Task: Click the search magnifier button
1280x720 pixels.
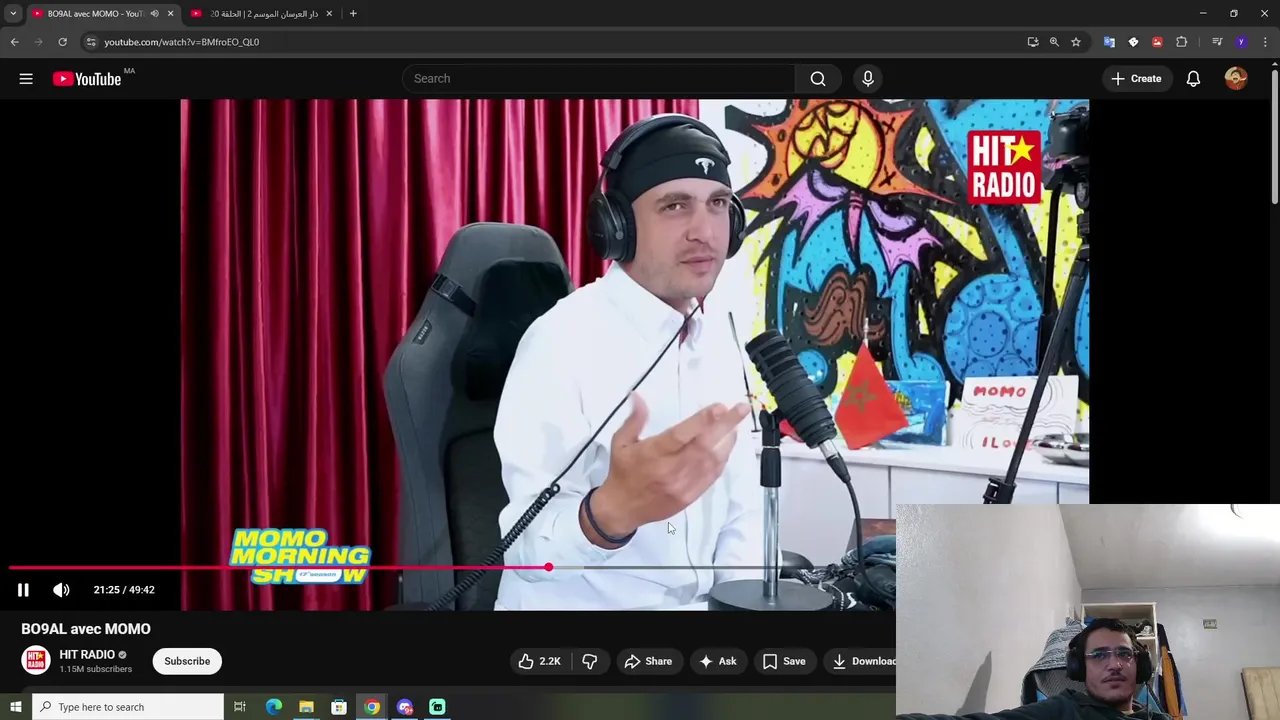Action: click(x=818, y=79)
